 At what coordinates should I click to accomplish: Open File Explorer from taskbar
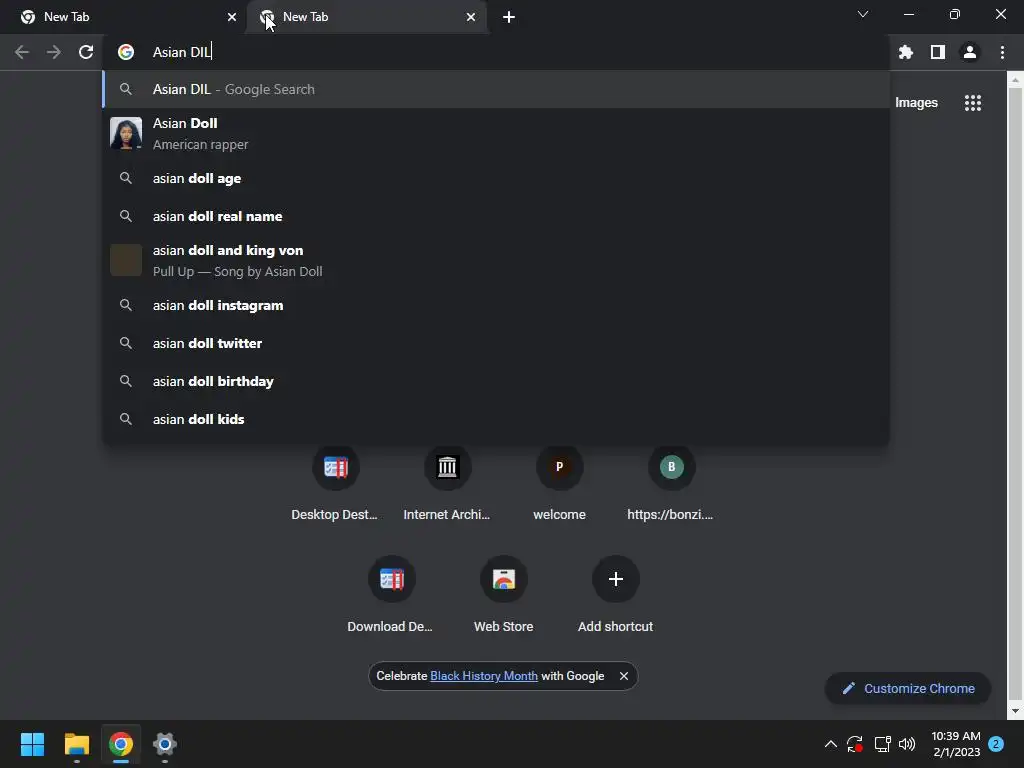[76, 744]
